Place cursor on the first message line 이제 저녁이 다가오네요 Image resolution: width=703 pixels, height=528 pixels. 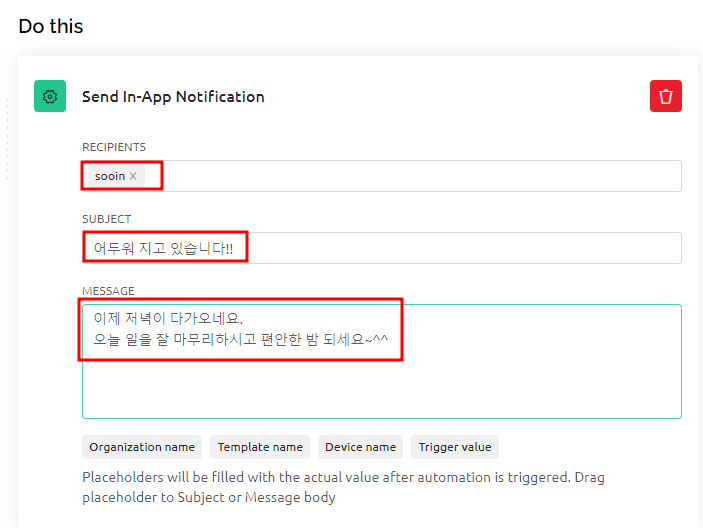point(168,318)
